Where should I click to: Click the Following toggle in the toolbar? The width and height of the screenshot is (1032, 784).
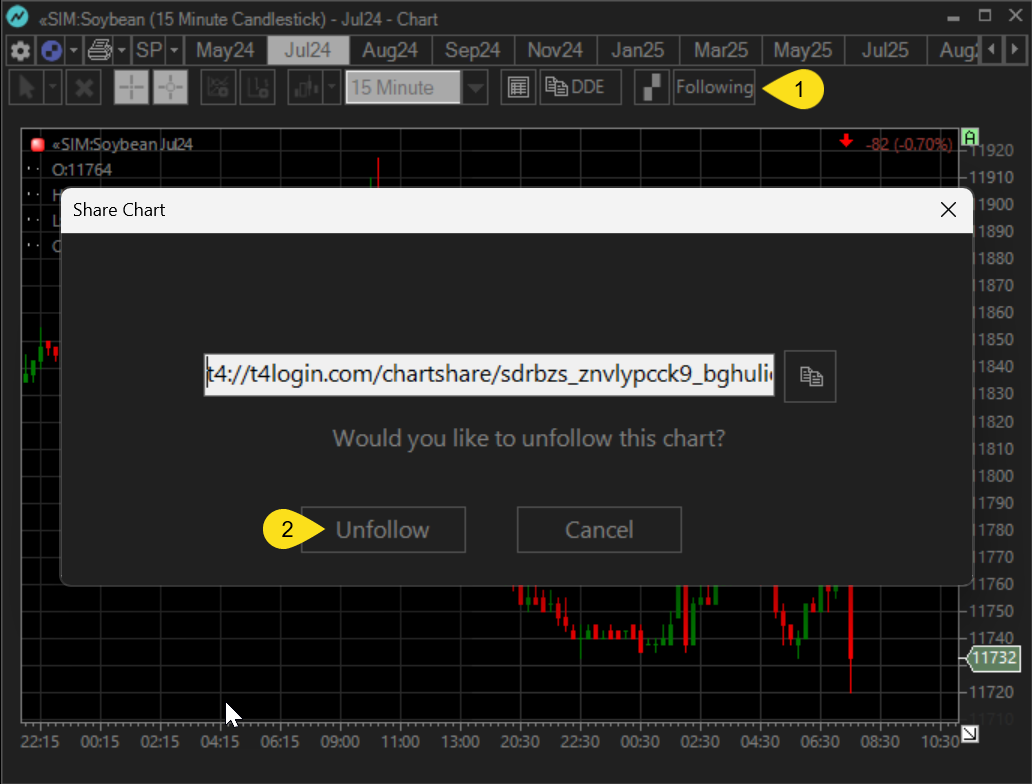click(x=714, y=88)
